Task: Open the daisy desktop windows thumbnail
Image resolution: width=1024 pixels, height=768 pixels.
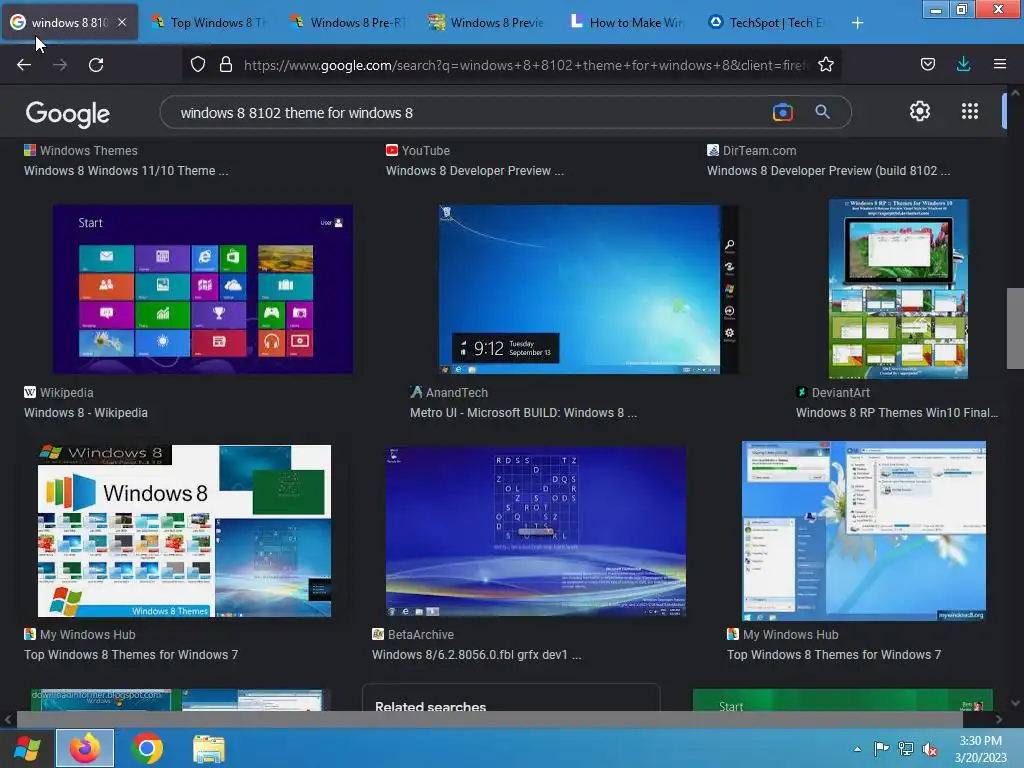Action: point(864,531)
